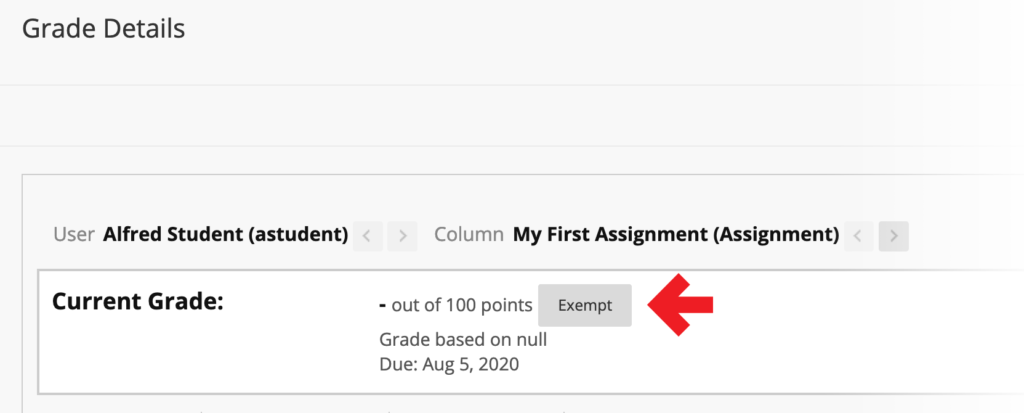Go to the previous user arrow
The height and width of the screenshot is (413, 1024).
(x=367, y=236)
